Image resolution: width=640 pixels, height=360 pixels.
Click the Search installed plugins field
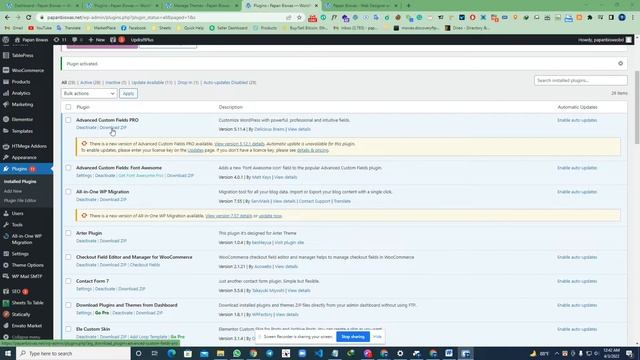(580, 80)
